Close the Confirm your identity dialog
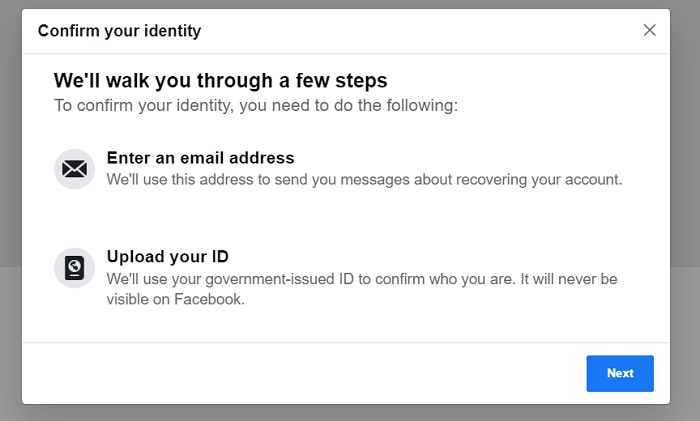700x421 pixels. coord(650,30)
